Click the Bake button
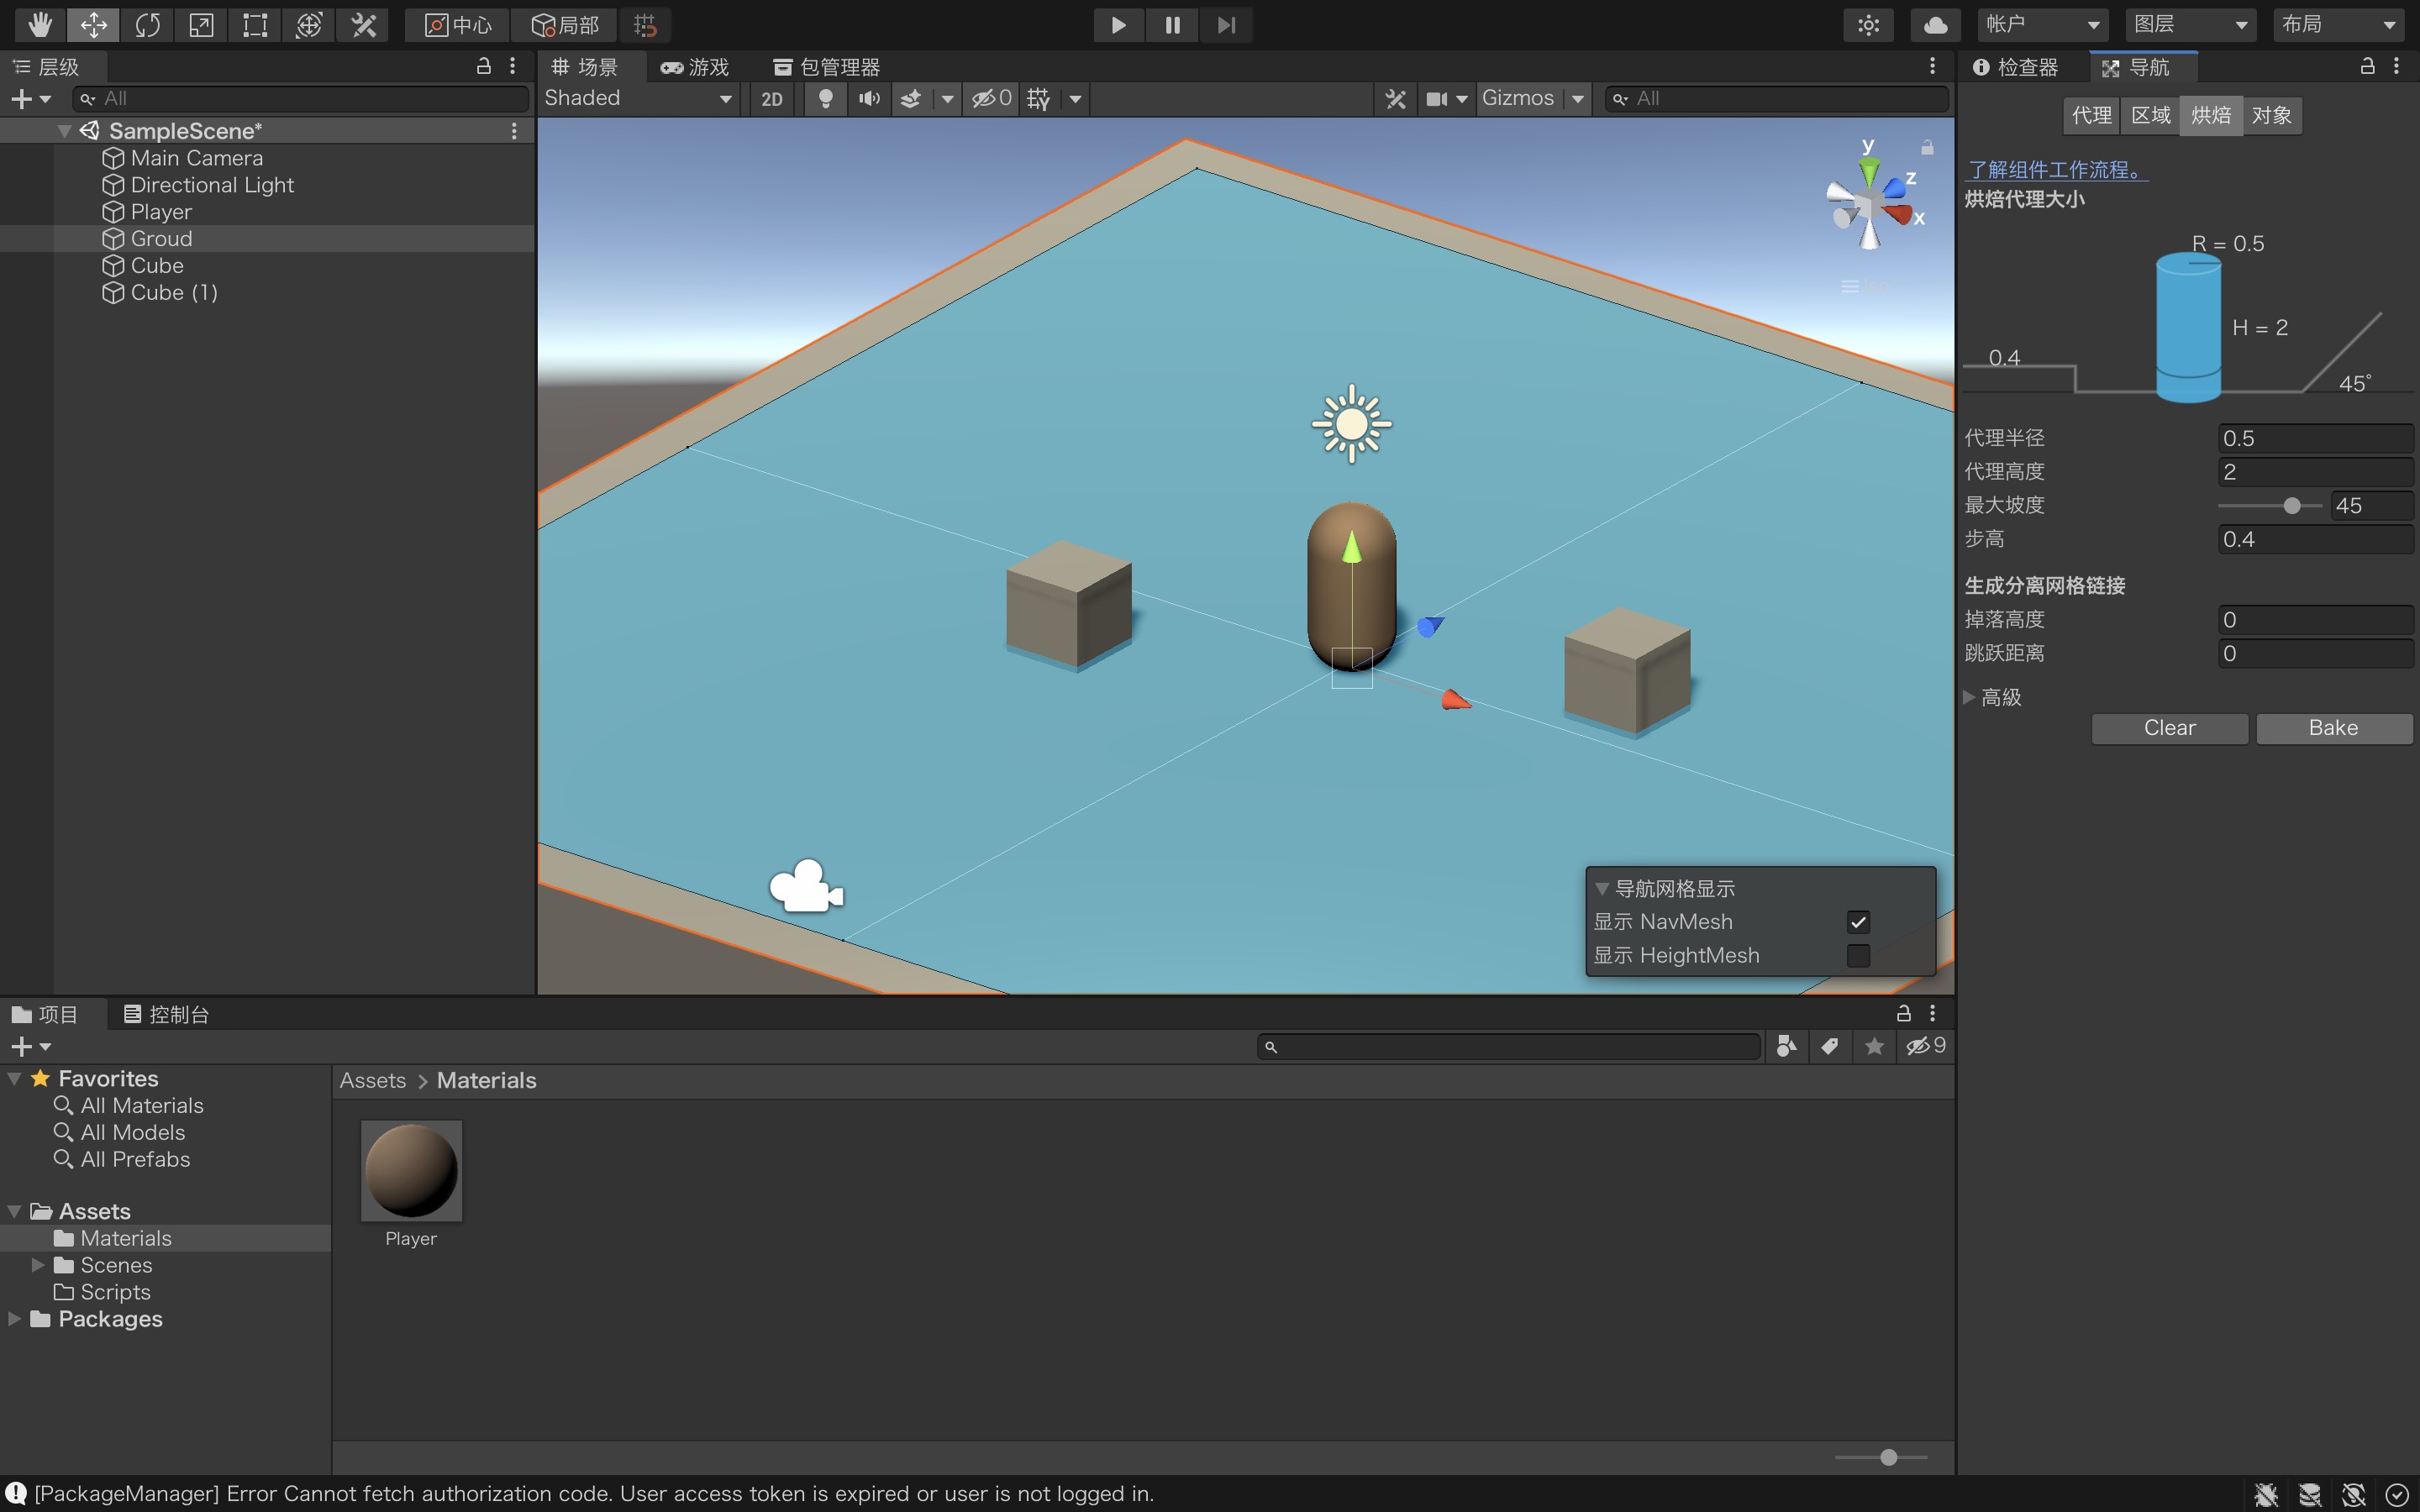2420x1512 pixels. coord(2333,728)
